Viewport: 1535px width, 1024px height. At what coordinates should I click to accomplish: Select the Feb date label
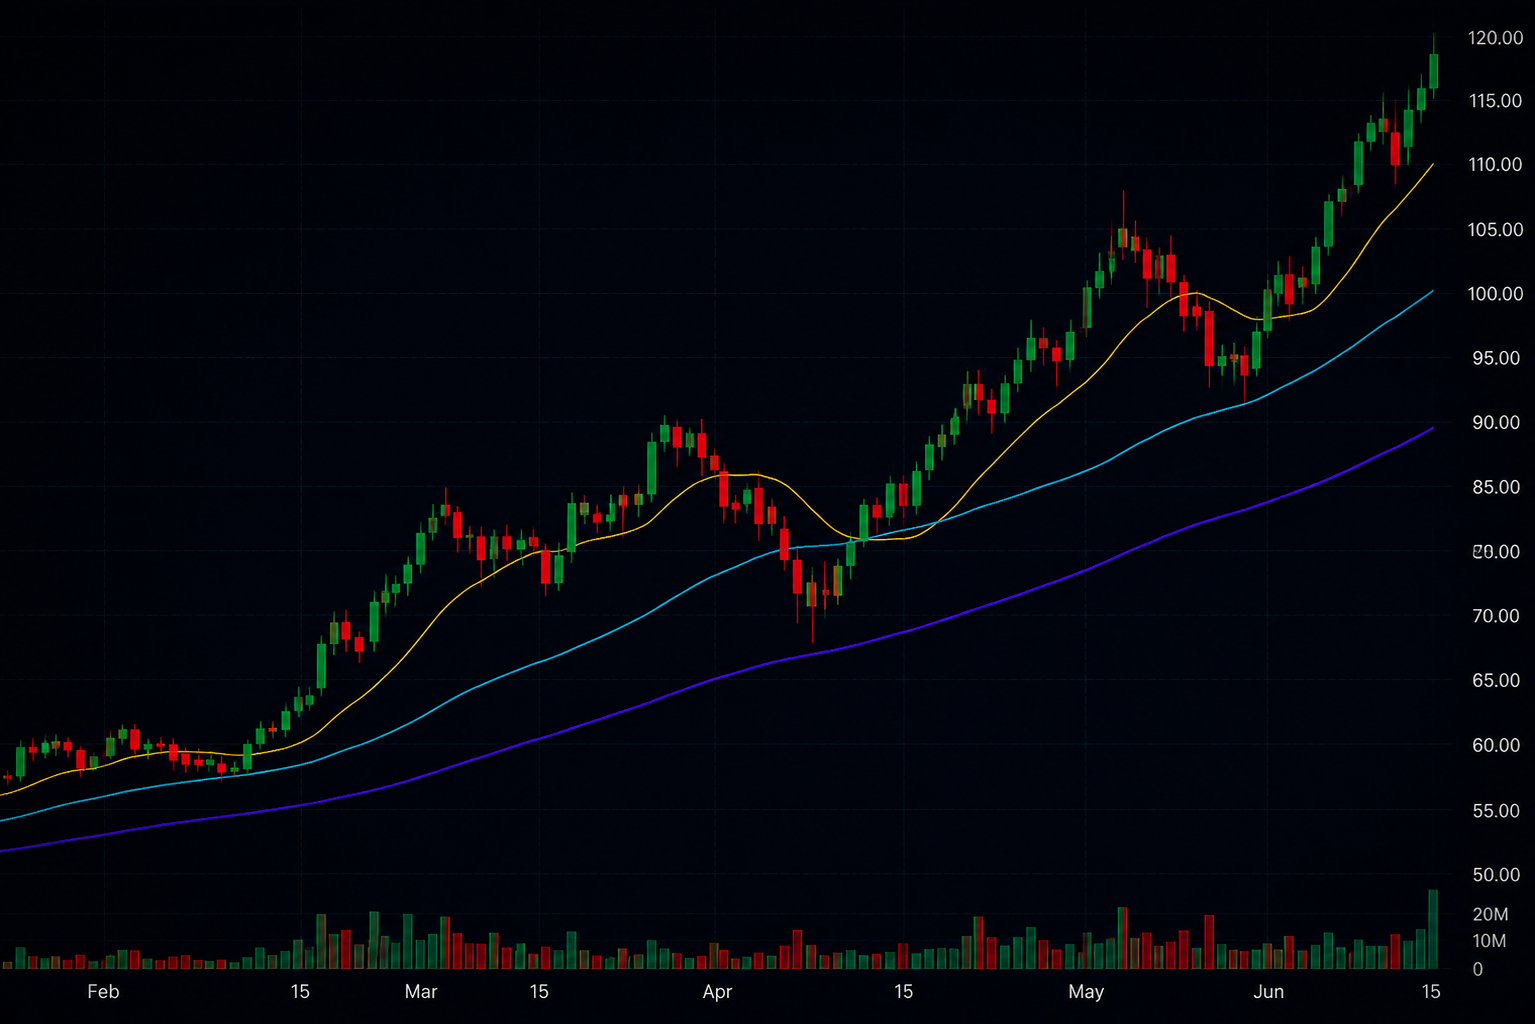(x=103, y=992)
